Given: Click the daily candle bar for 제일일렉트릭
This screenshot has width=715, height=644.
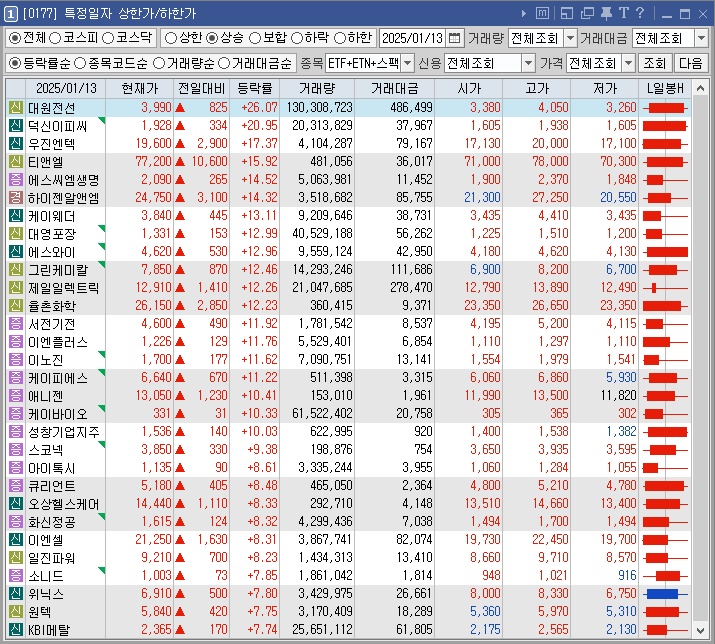Looking at the screenshot, I should click(665, 288).
